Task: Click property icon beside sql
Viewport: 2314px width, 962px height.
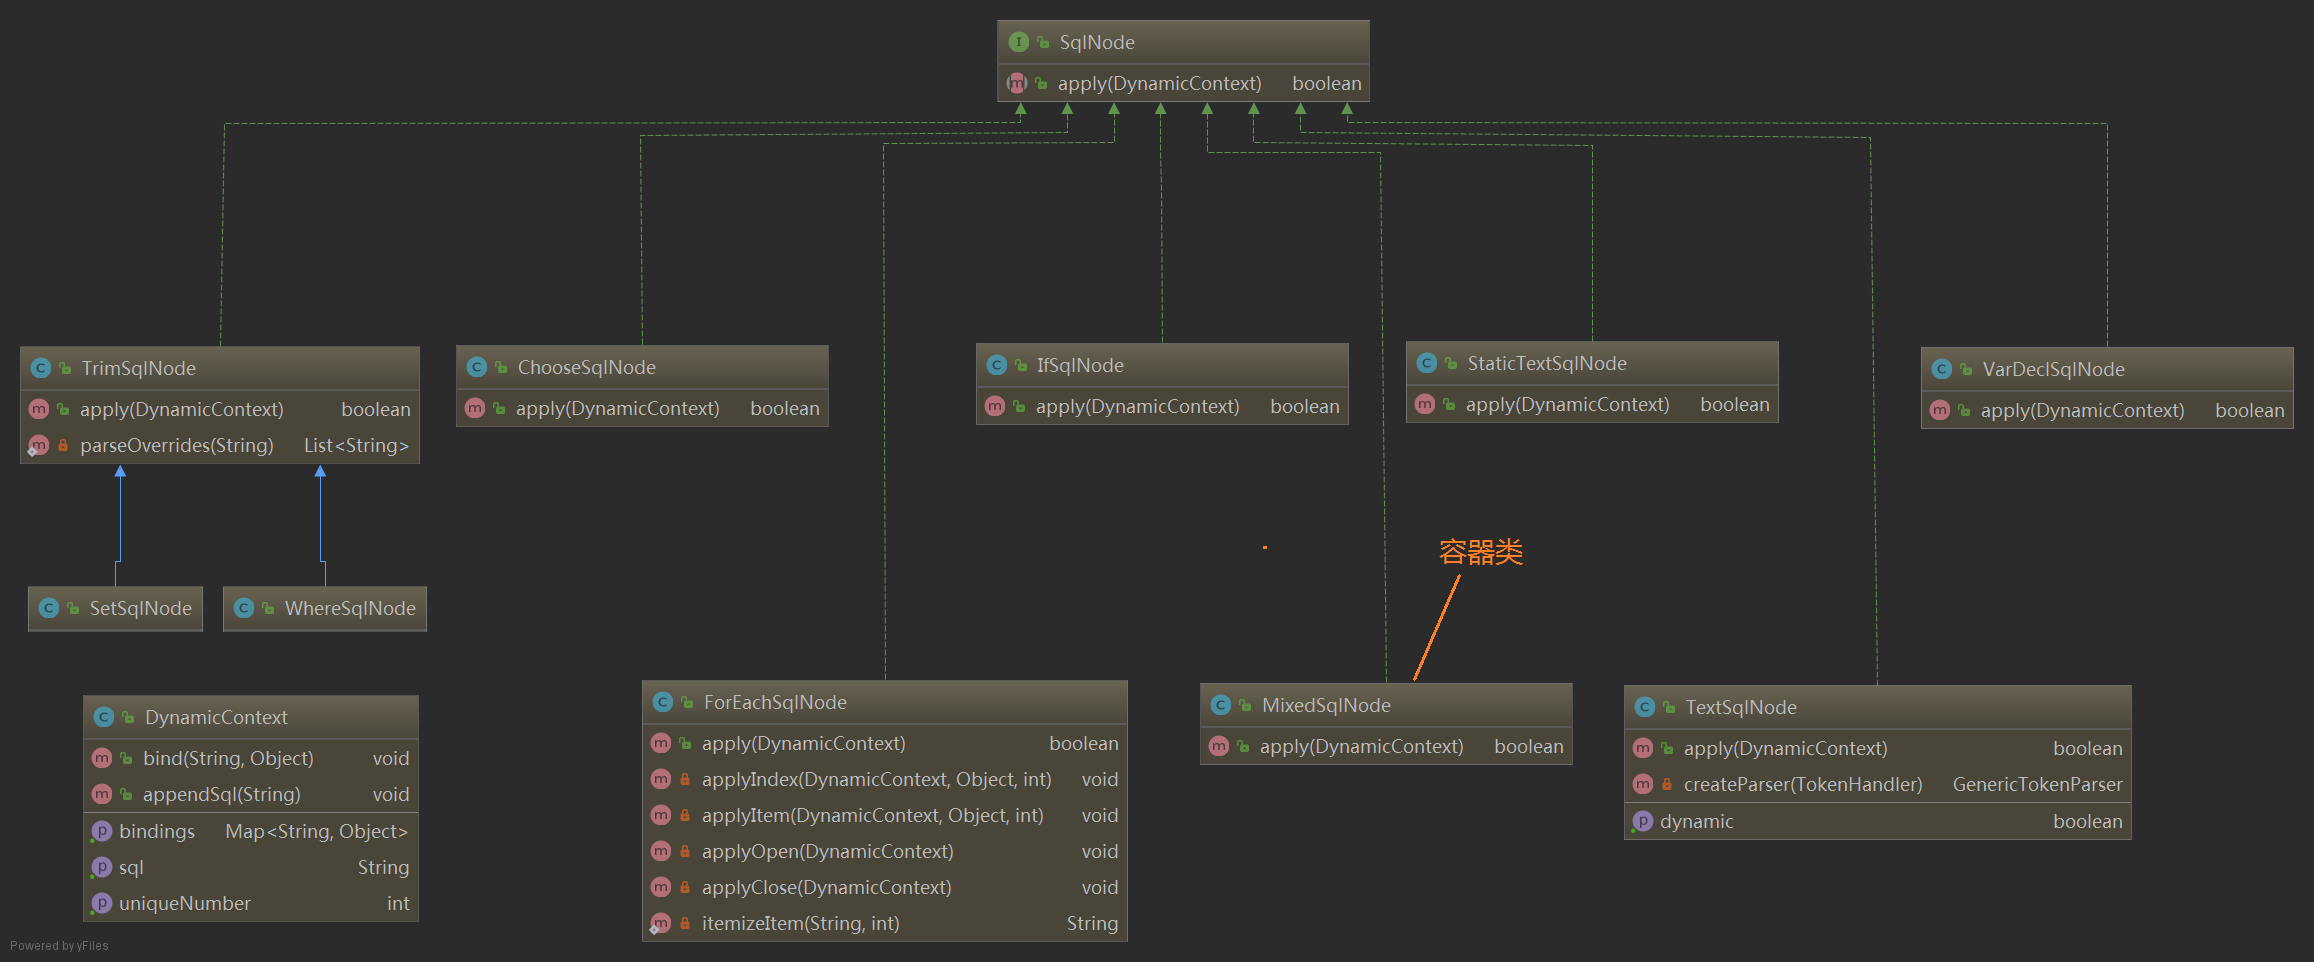Action: click(101, 867)
